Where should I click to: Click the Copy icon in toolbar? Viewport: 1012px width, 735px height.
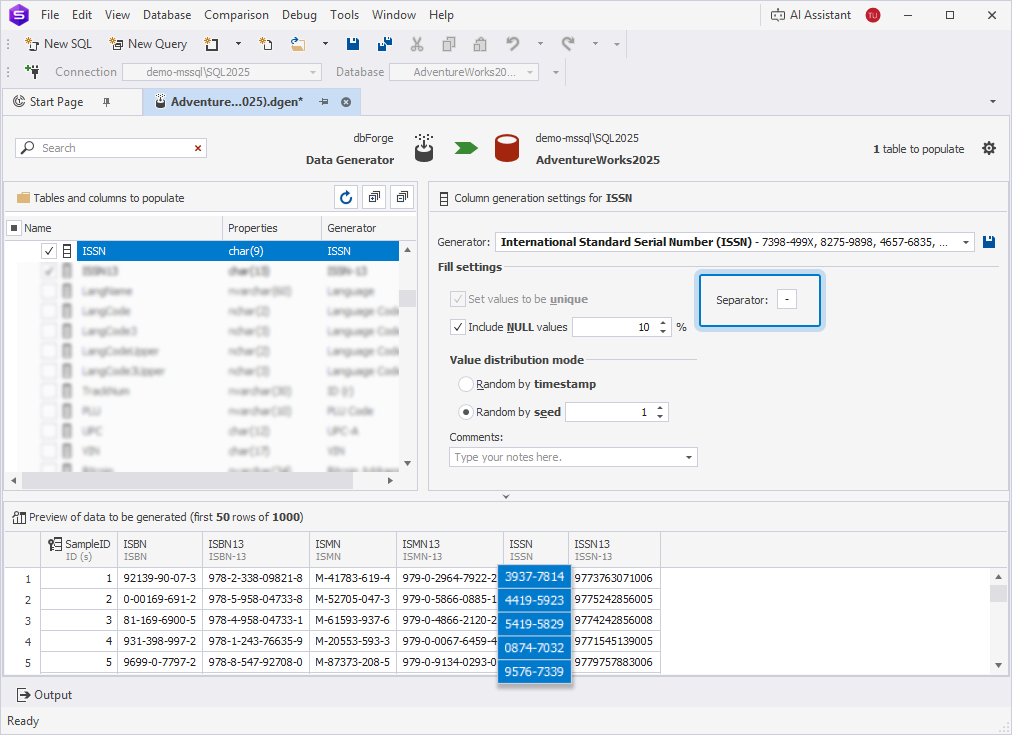click(x=449, y=44)
